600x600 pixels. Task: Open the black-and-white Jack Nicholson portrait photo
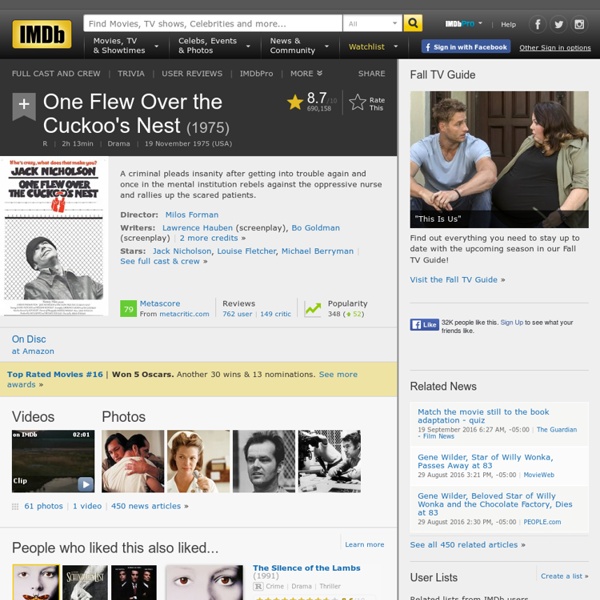tap(264, 461)
